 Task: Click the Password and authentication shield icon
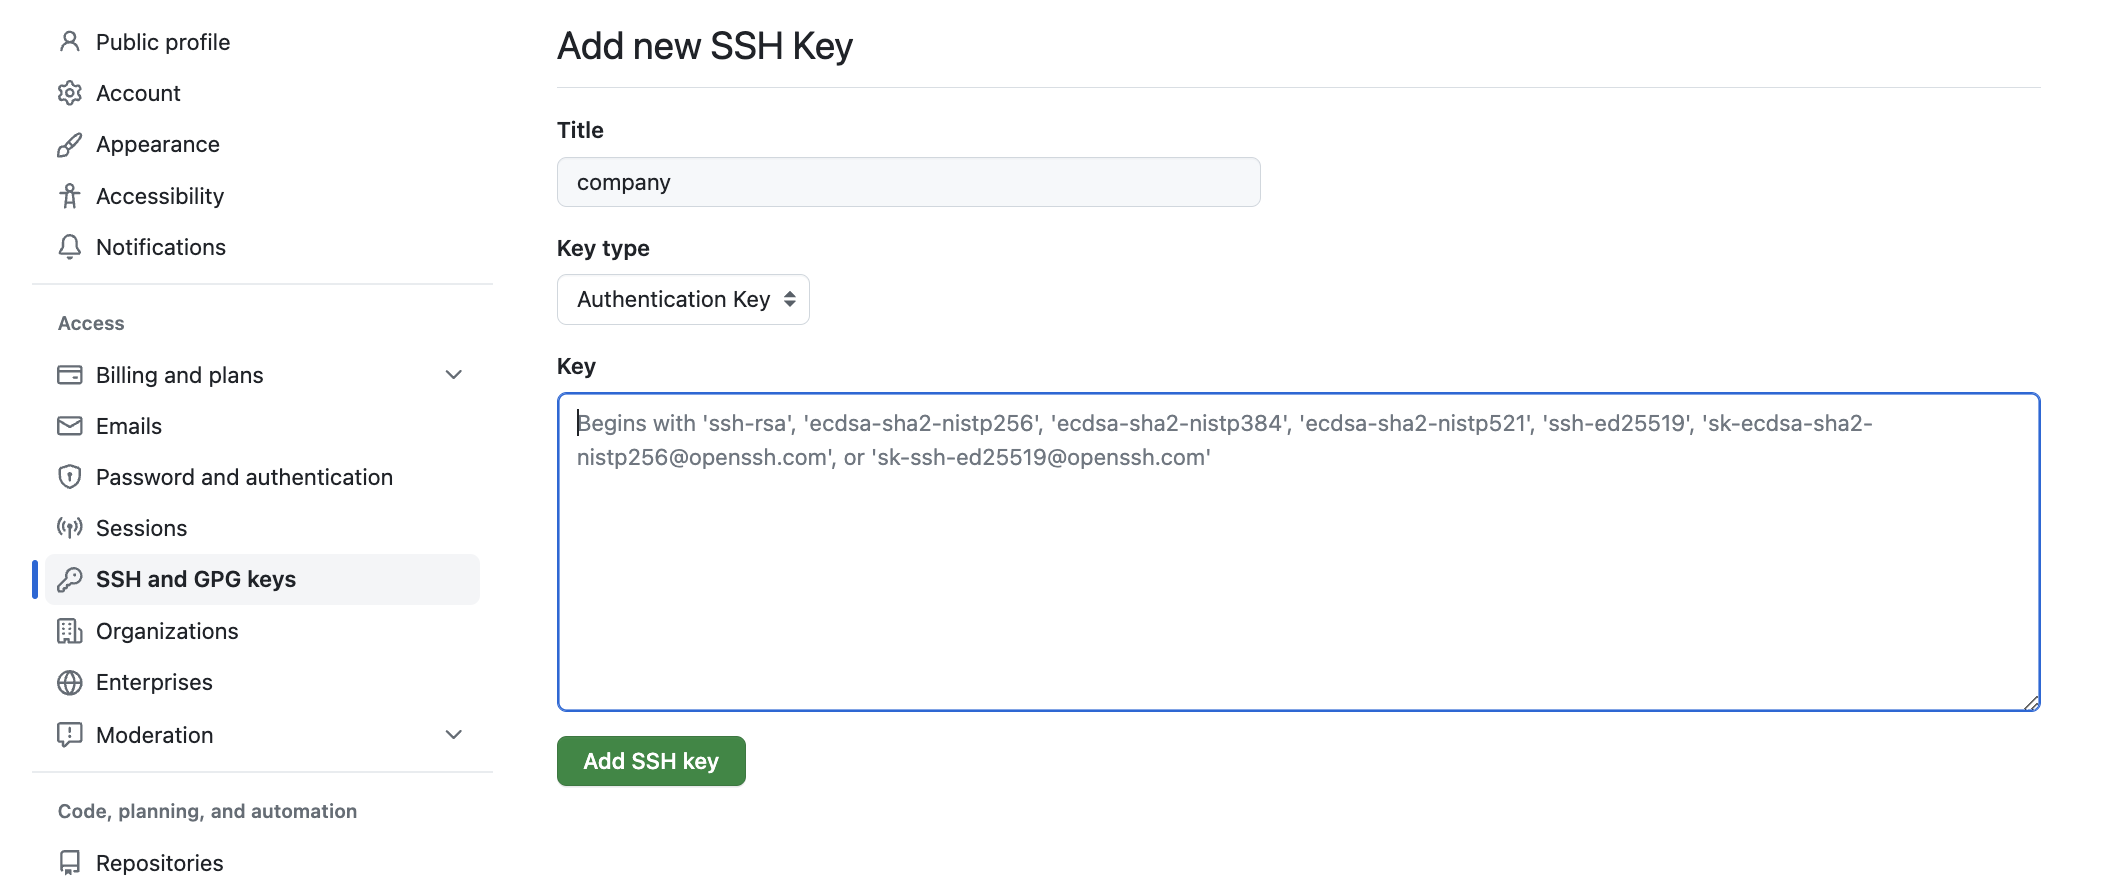[x=69, y=477]
